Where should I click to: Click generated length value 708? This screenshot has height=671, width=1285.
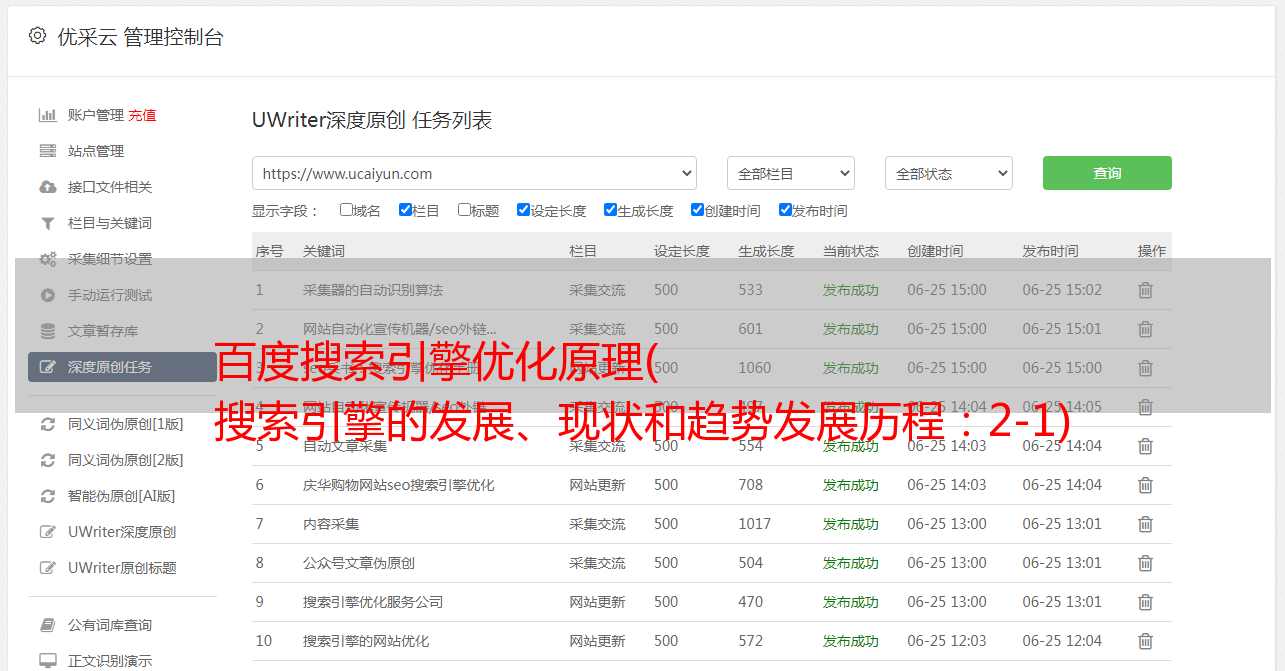(x=751, y=485)
